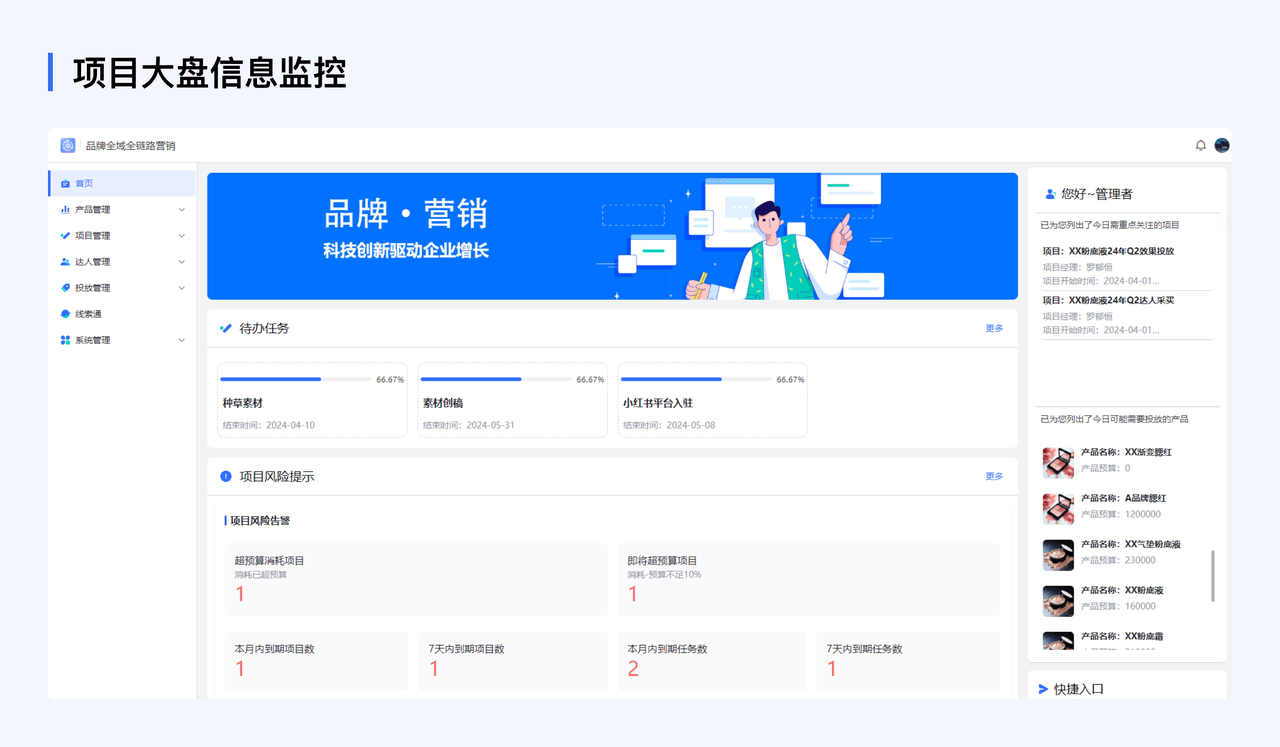The image size is (1280, 747).
Task: Click the product list scrollbar
Action: (1213, 576)
